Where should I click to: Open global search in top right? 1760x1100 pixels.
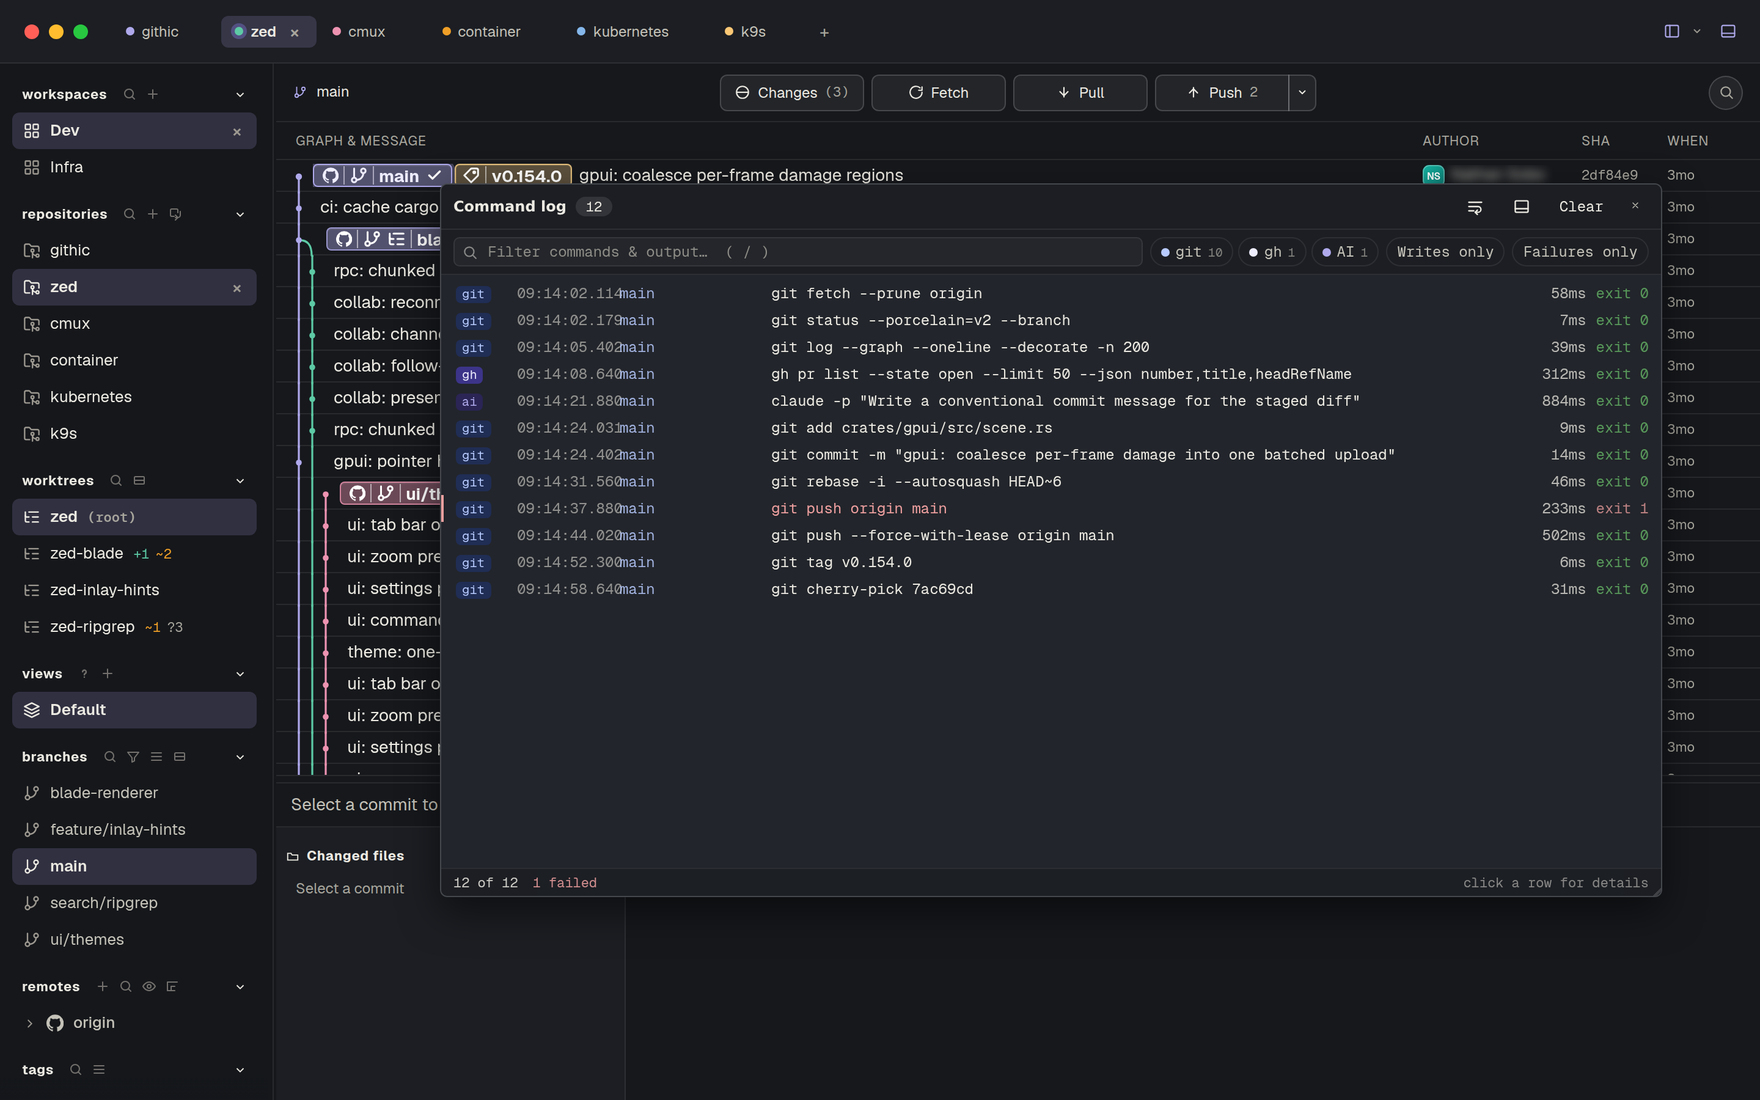point(1726,93)
